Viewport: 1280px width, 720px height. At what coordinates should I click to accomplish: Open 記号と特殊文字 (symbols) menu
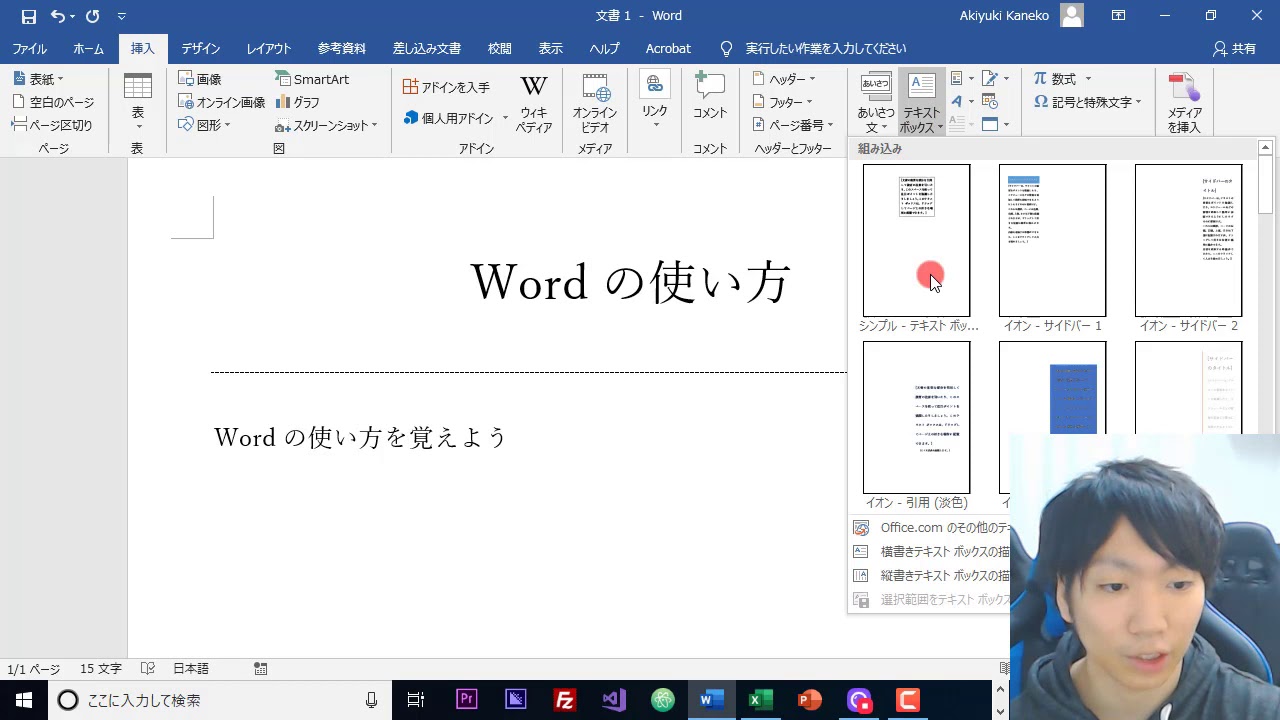(x=1087, y=102)
